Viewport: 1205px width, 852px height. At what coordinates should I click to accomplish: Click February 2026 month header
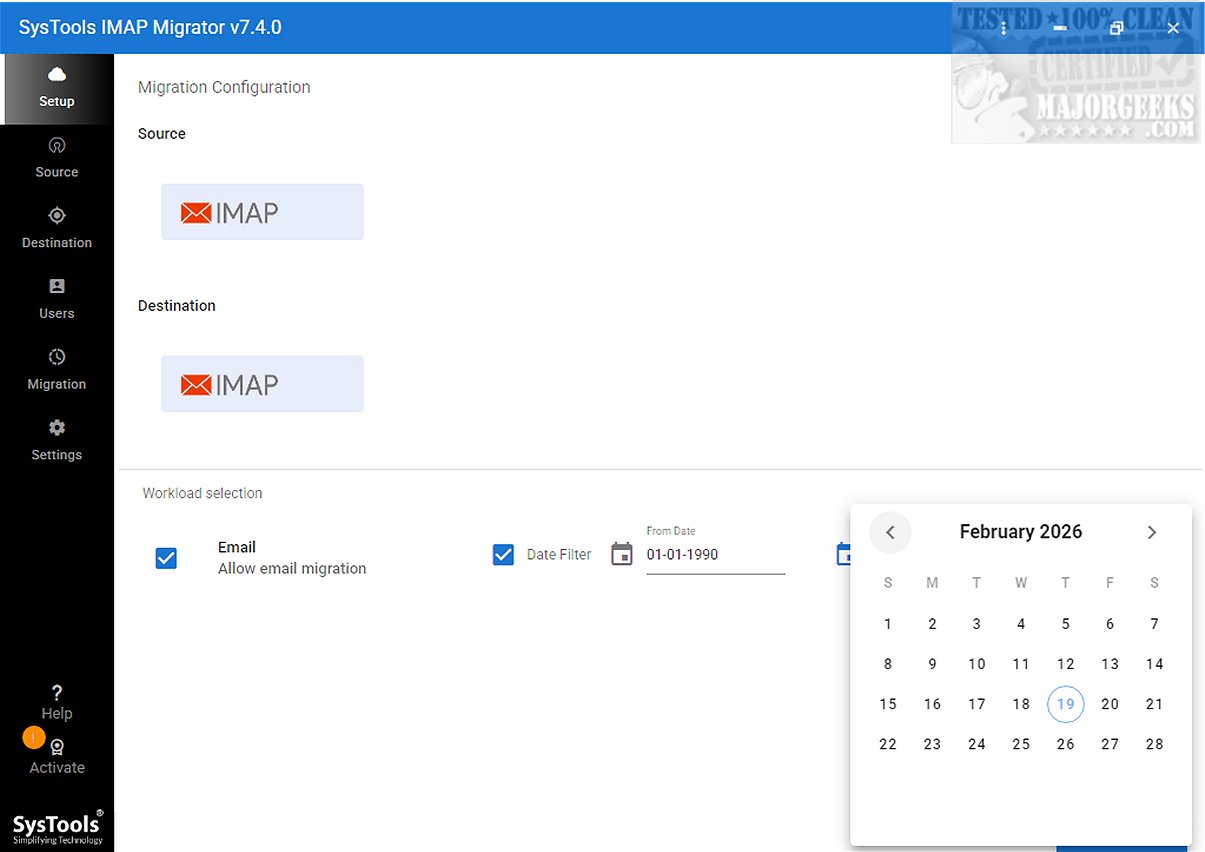pyautogui.click(x=1021, y=532)
